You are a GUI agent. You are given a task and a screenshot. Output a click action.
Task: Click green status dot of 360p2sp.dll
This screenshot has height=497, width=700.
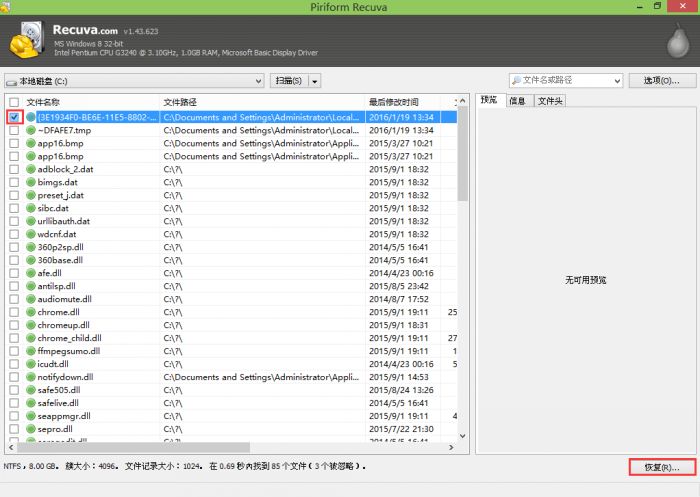click(30, 247)
